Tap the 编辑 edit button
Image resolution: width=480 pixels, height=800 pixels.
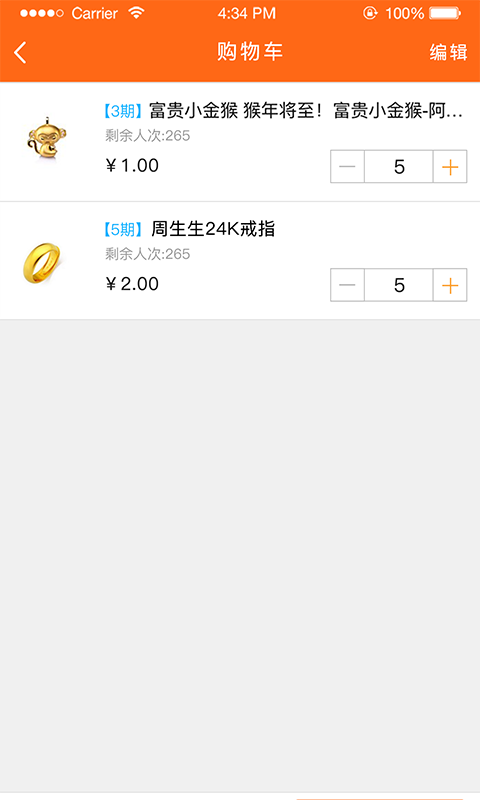448,52
